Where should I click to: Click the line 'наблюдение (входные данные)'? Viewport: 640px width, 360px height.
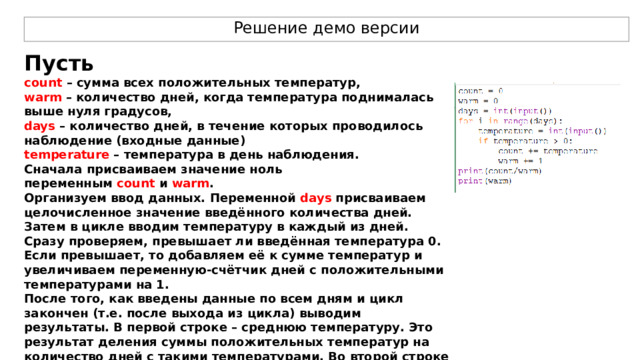click(x=135, y=141)
